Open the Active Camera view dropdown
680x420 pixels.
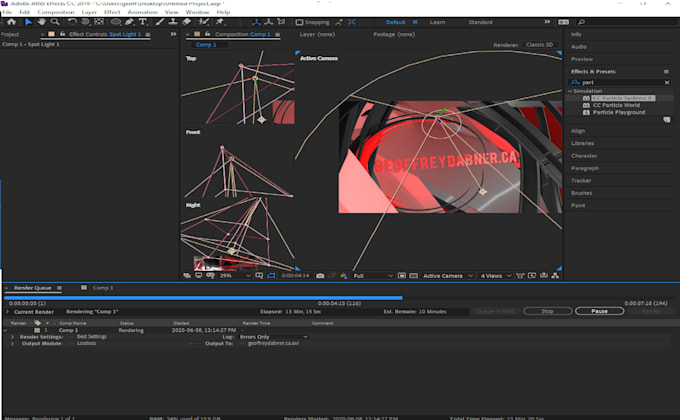pyautogui.click(x=447, y=276)
